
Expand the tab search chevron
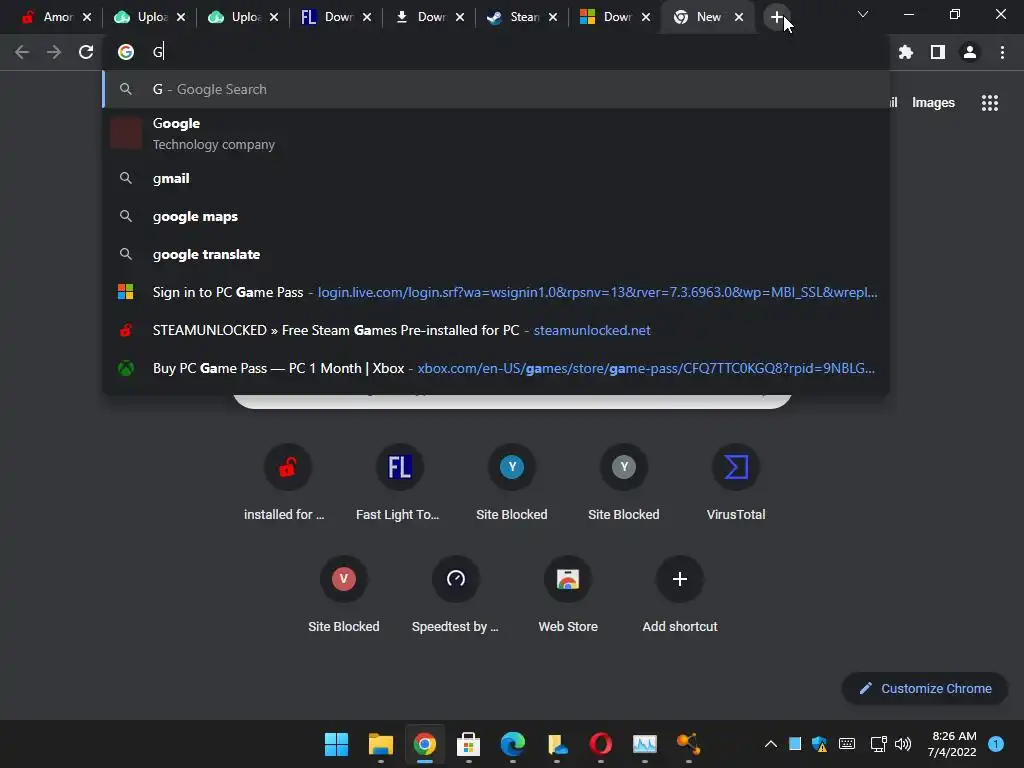coord(863,14)
